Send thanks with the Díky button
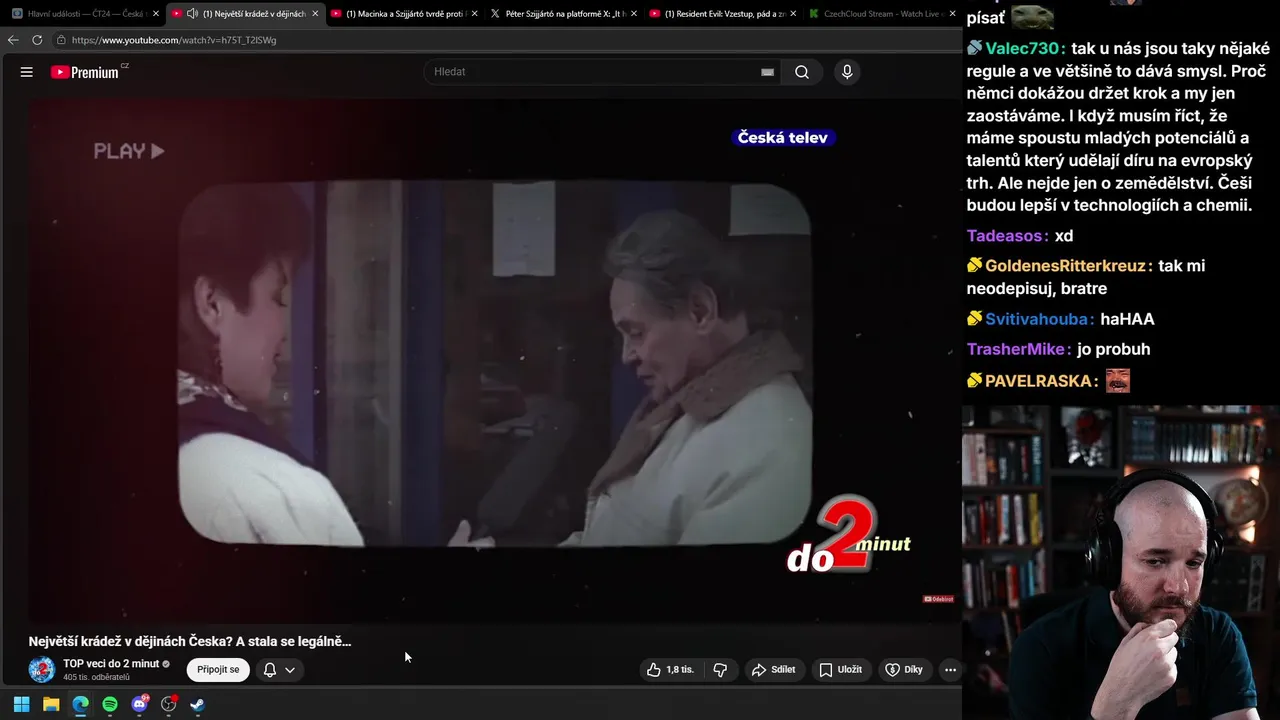 pos(904,670)
